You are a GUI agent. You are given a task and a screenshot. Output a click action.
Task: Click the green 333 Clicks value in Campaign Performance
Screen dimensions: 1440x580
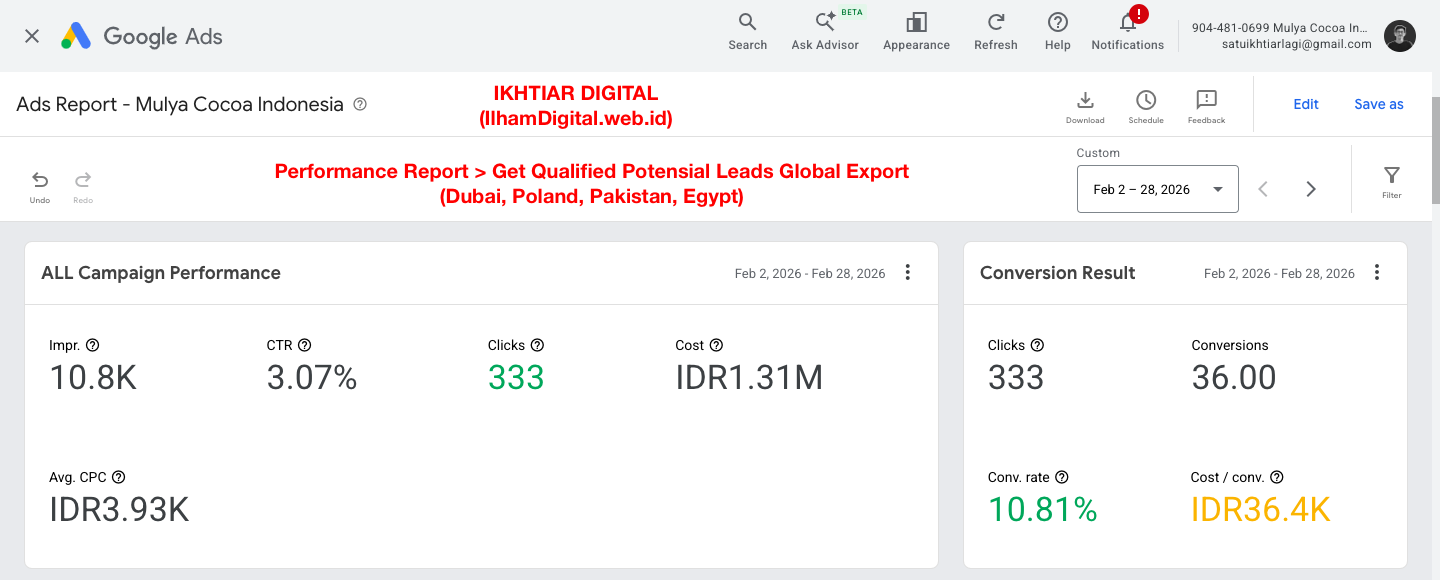click(516, 378)
